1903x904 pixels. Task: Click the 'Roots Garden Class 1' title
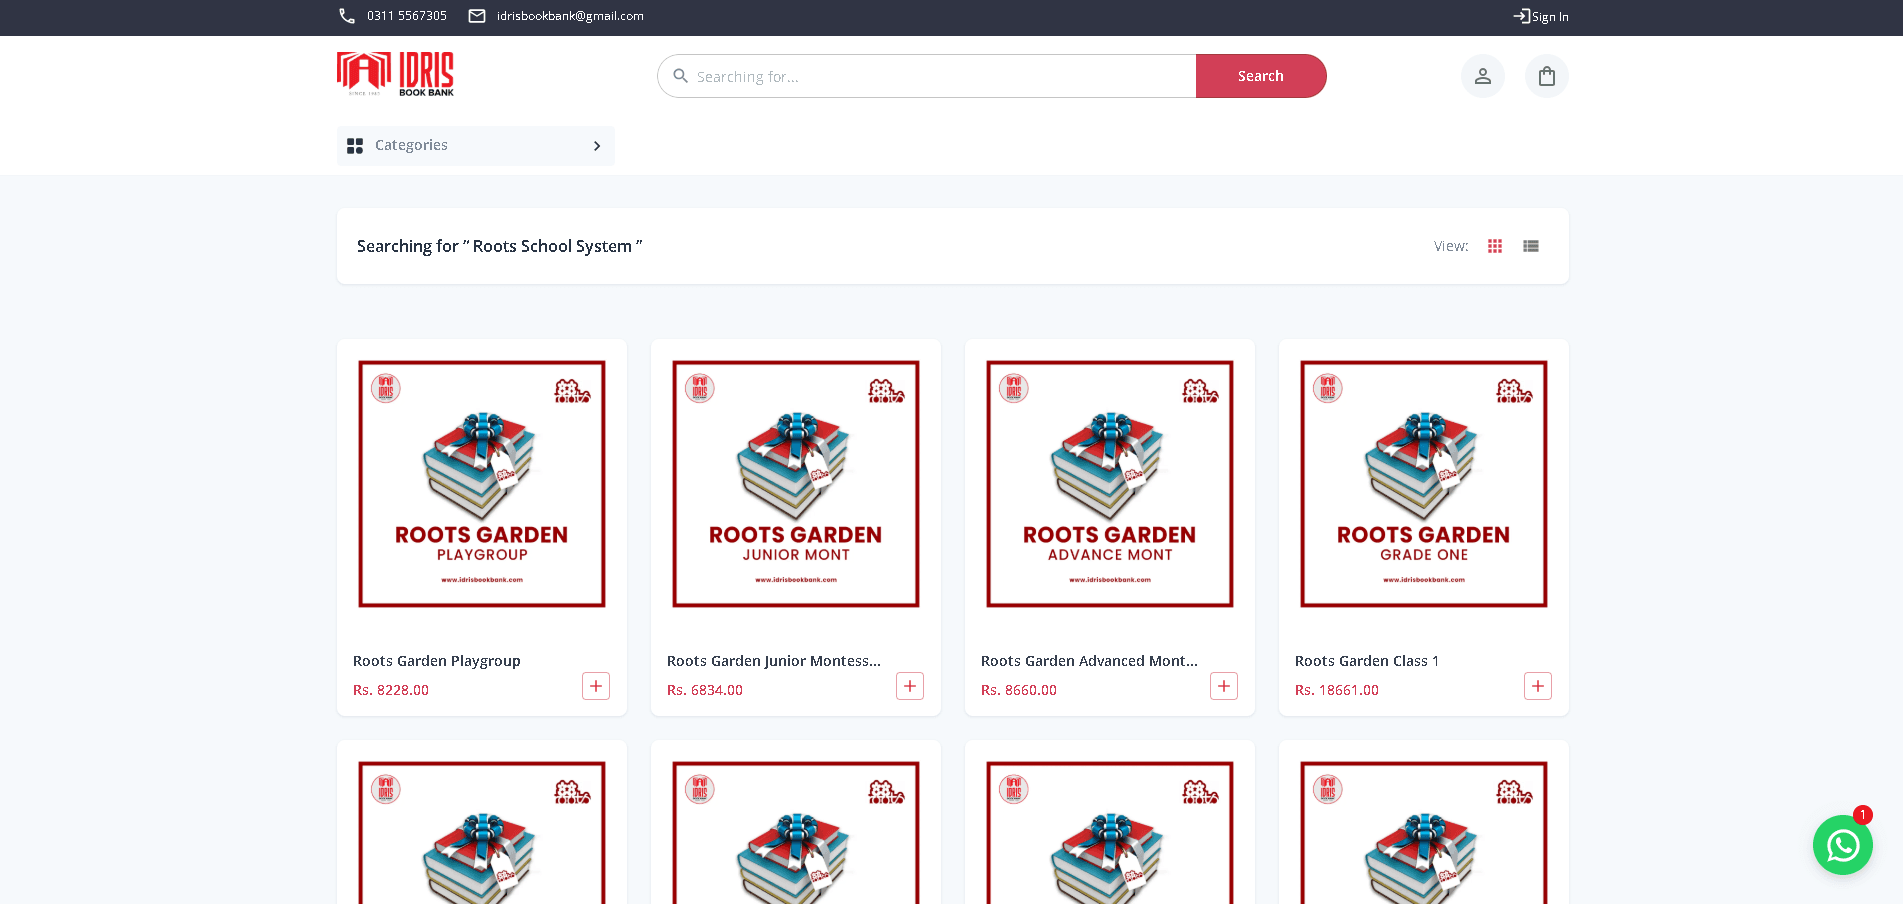point(1367,661)
